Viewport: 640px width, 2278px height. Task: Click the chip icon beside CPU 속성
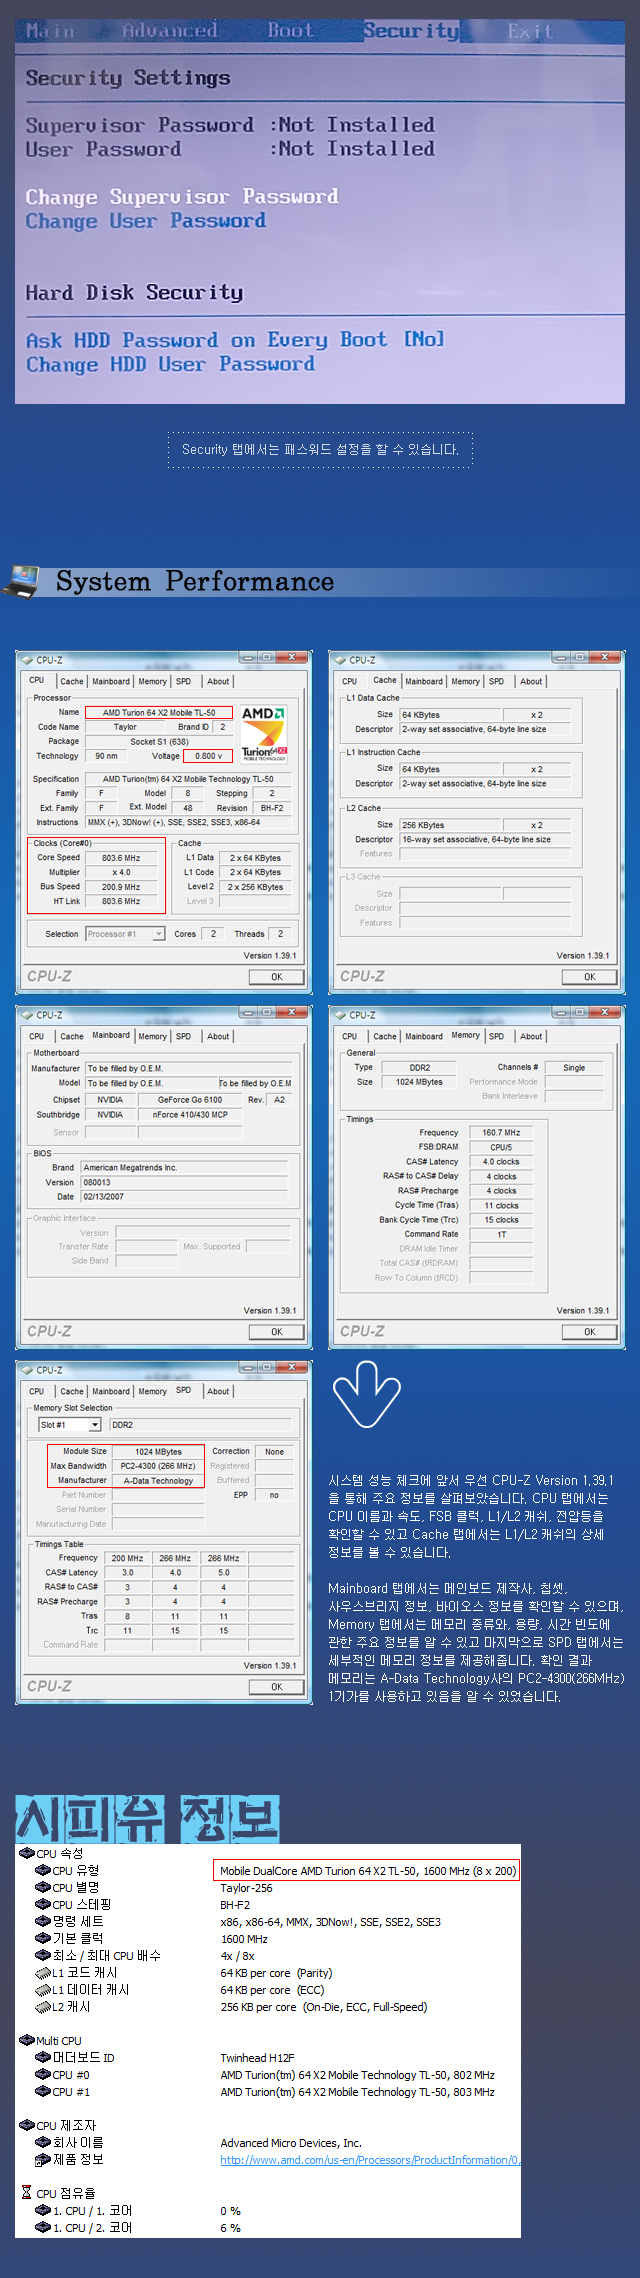[x=27, y=1853]
